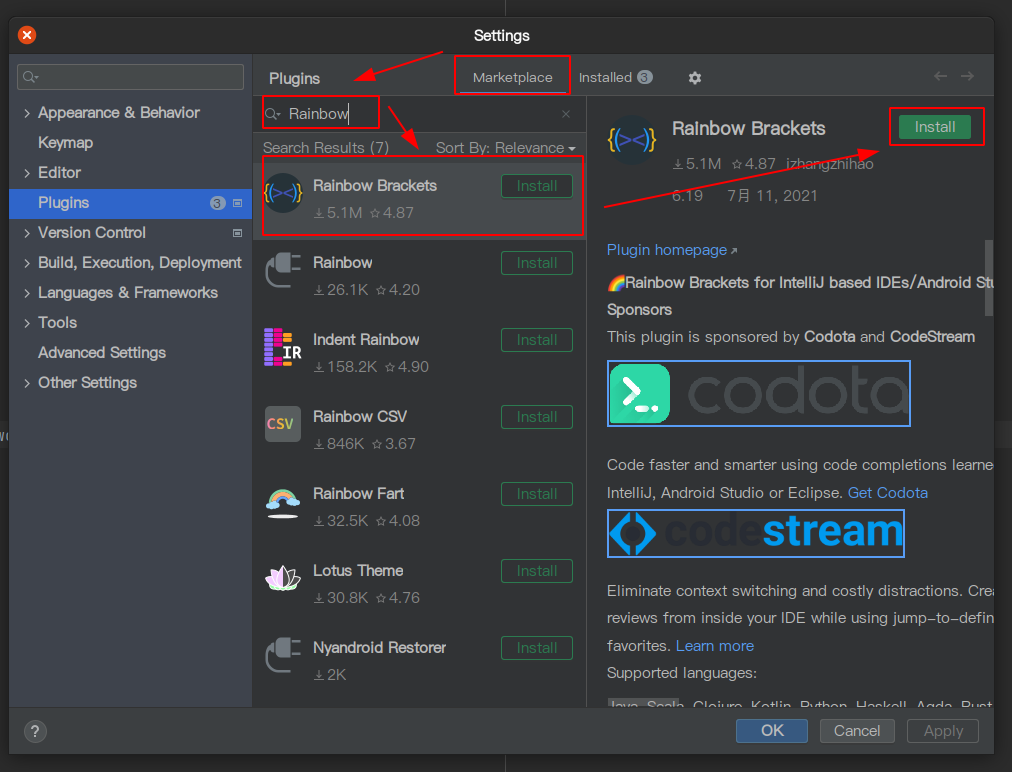Select Advanced Settings in settings tree
The width and height of the screenshot is (1012, 772).
coord(102,353)
